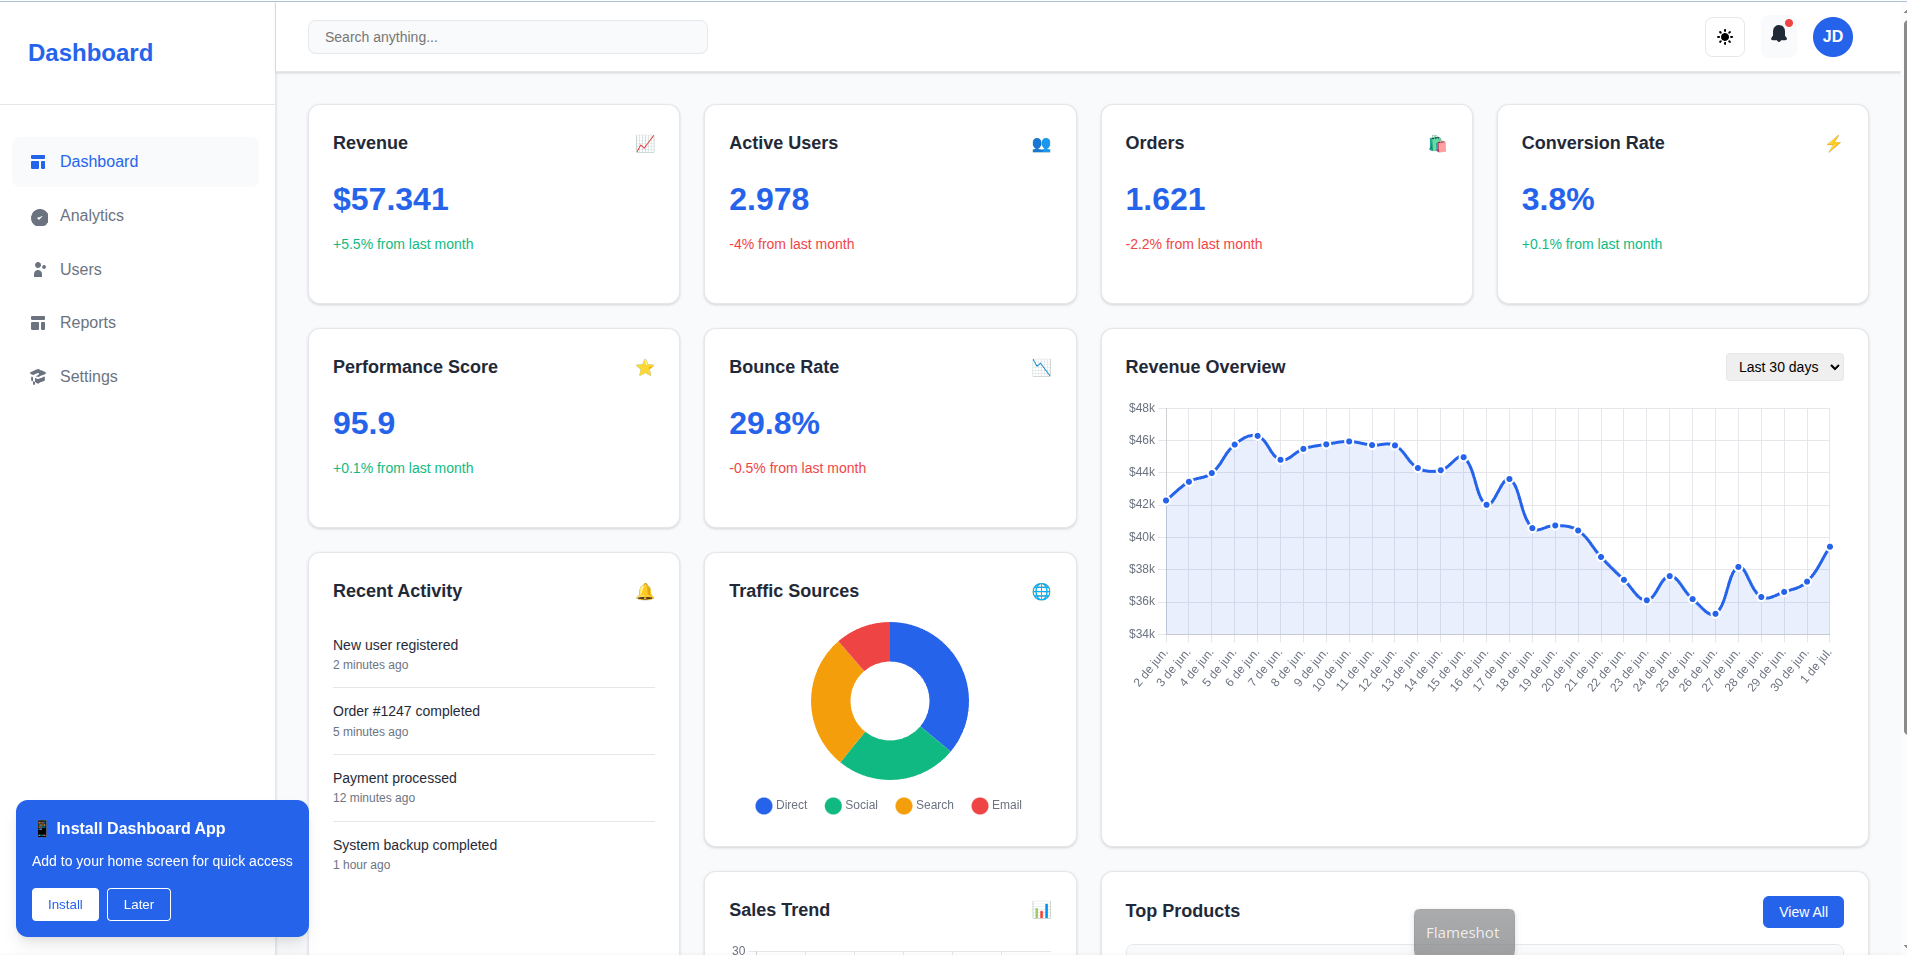Click the Flameshot overlay label
Screen dimensions: 1907x955
pos(1463,932)
